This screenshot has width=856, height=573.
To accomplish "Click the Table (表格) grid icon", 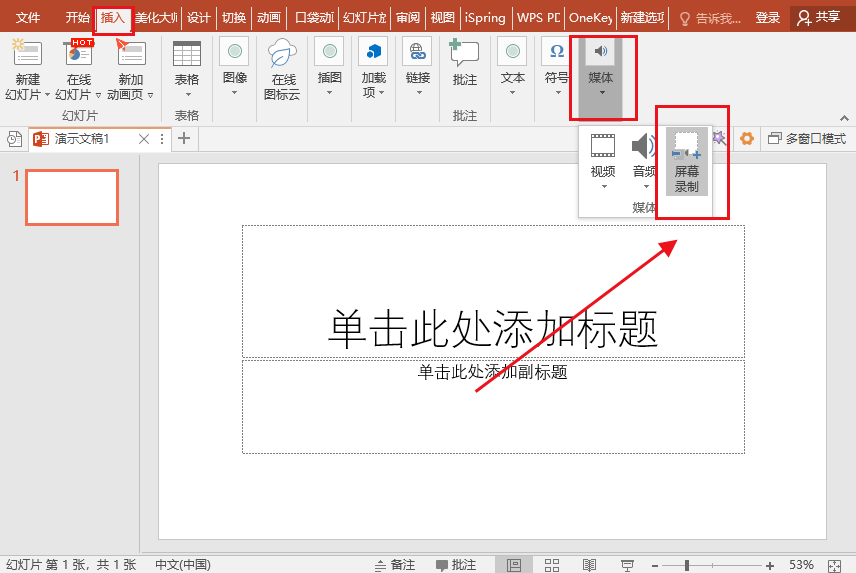I will [187, 54].
